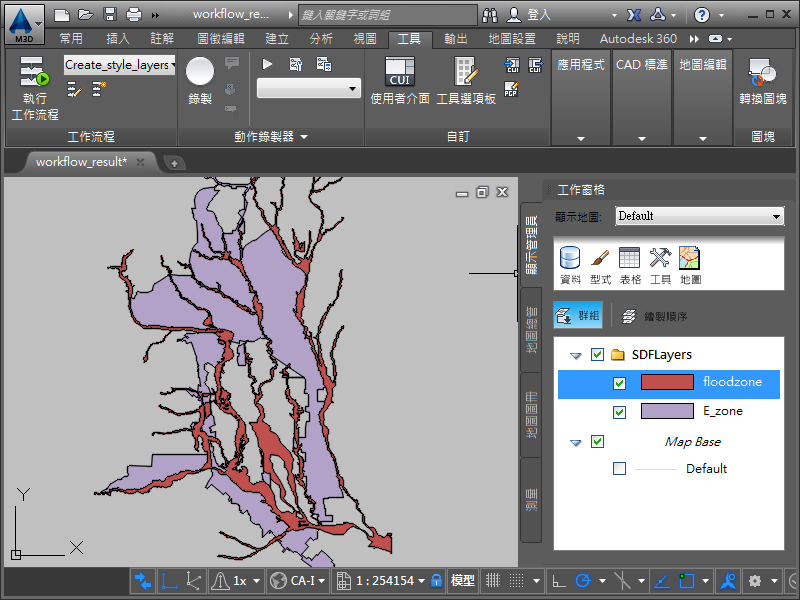
Task: Open the Create_style_layers workflow dropdown
Action: point(119,65)
